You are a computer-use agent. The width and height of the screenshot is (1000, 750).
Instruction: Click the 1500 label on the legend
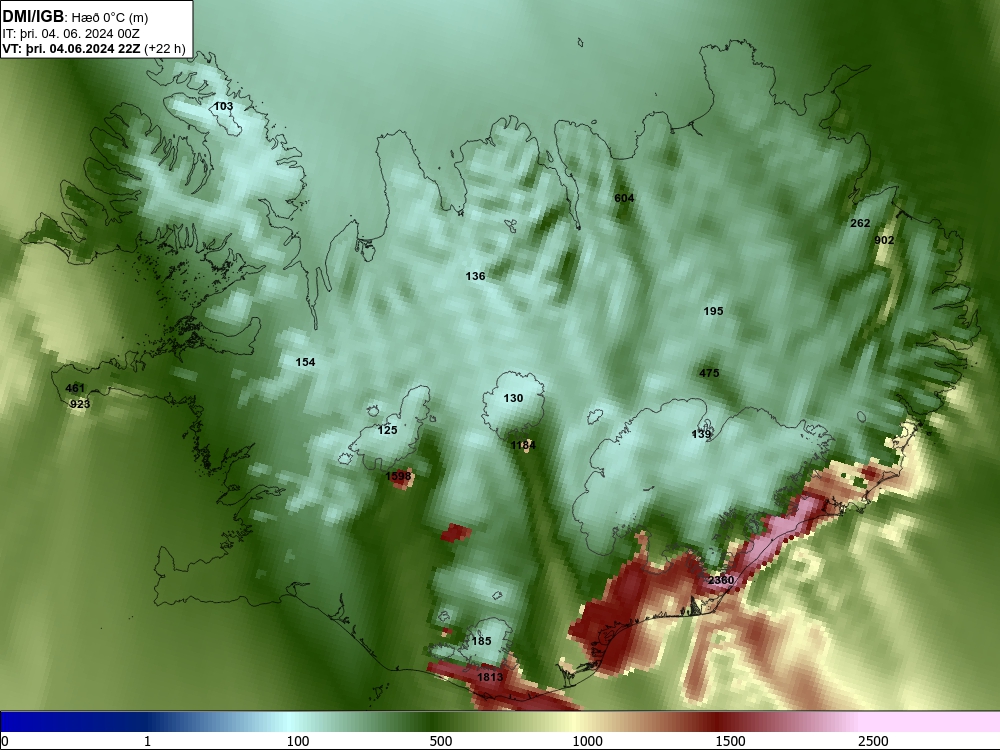[730, 741]
